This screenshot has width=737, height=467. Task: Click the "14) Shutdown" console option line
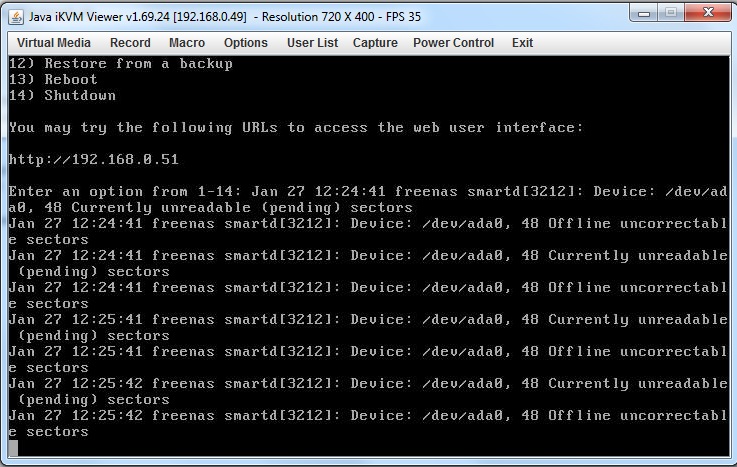[x=62, y=96]
